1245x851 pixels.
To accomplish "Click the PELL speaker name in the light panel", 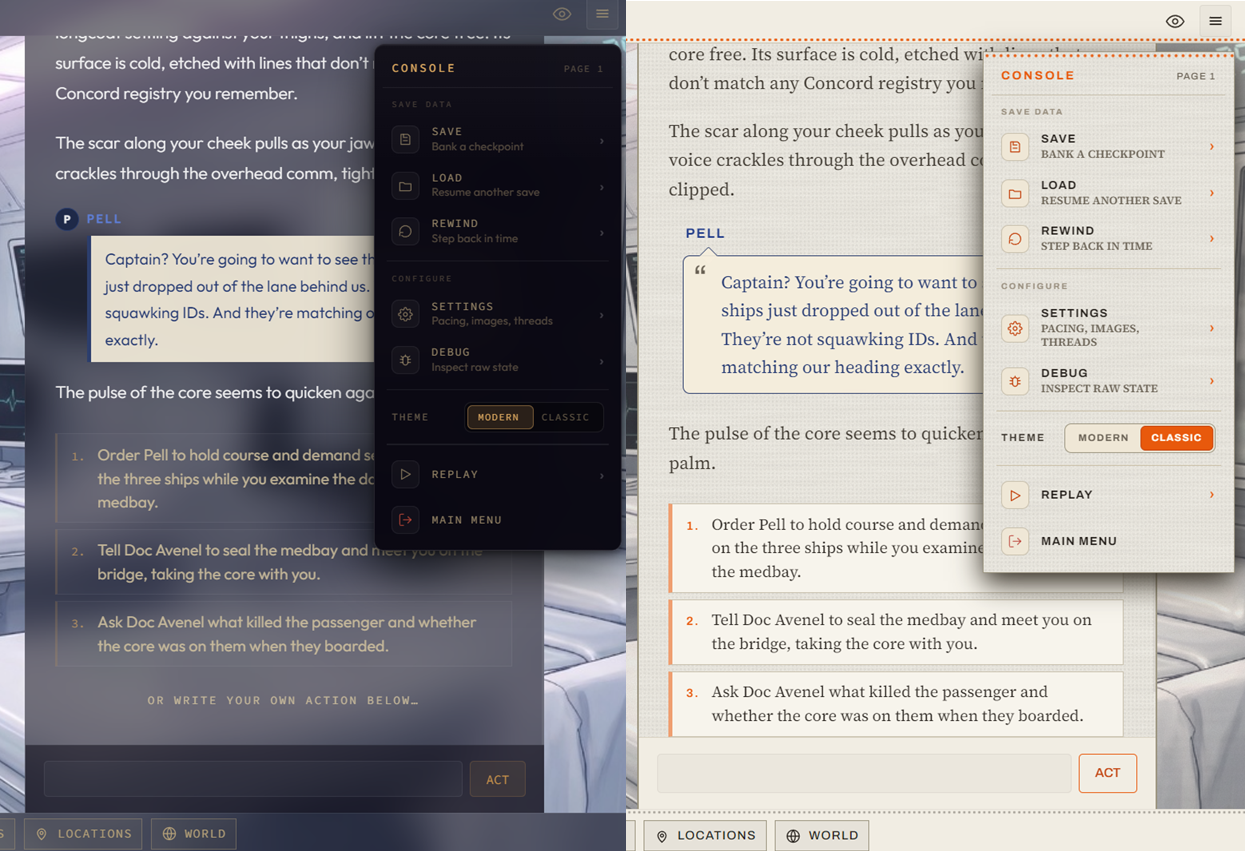I will tap(705, 233).
